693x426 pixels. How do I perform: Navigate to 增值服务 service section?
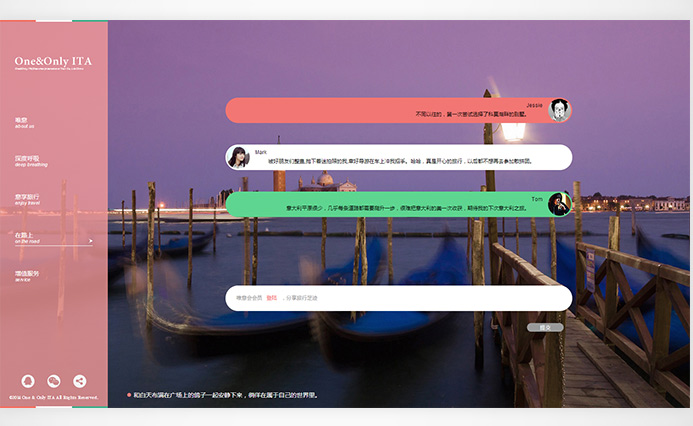pos(27,275)
